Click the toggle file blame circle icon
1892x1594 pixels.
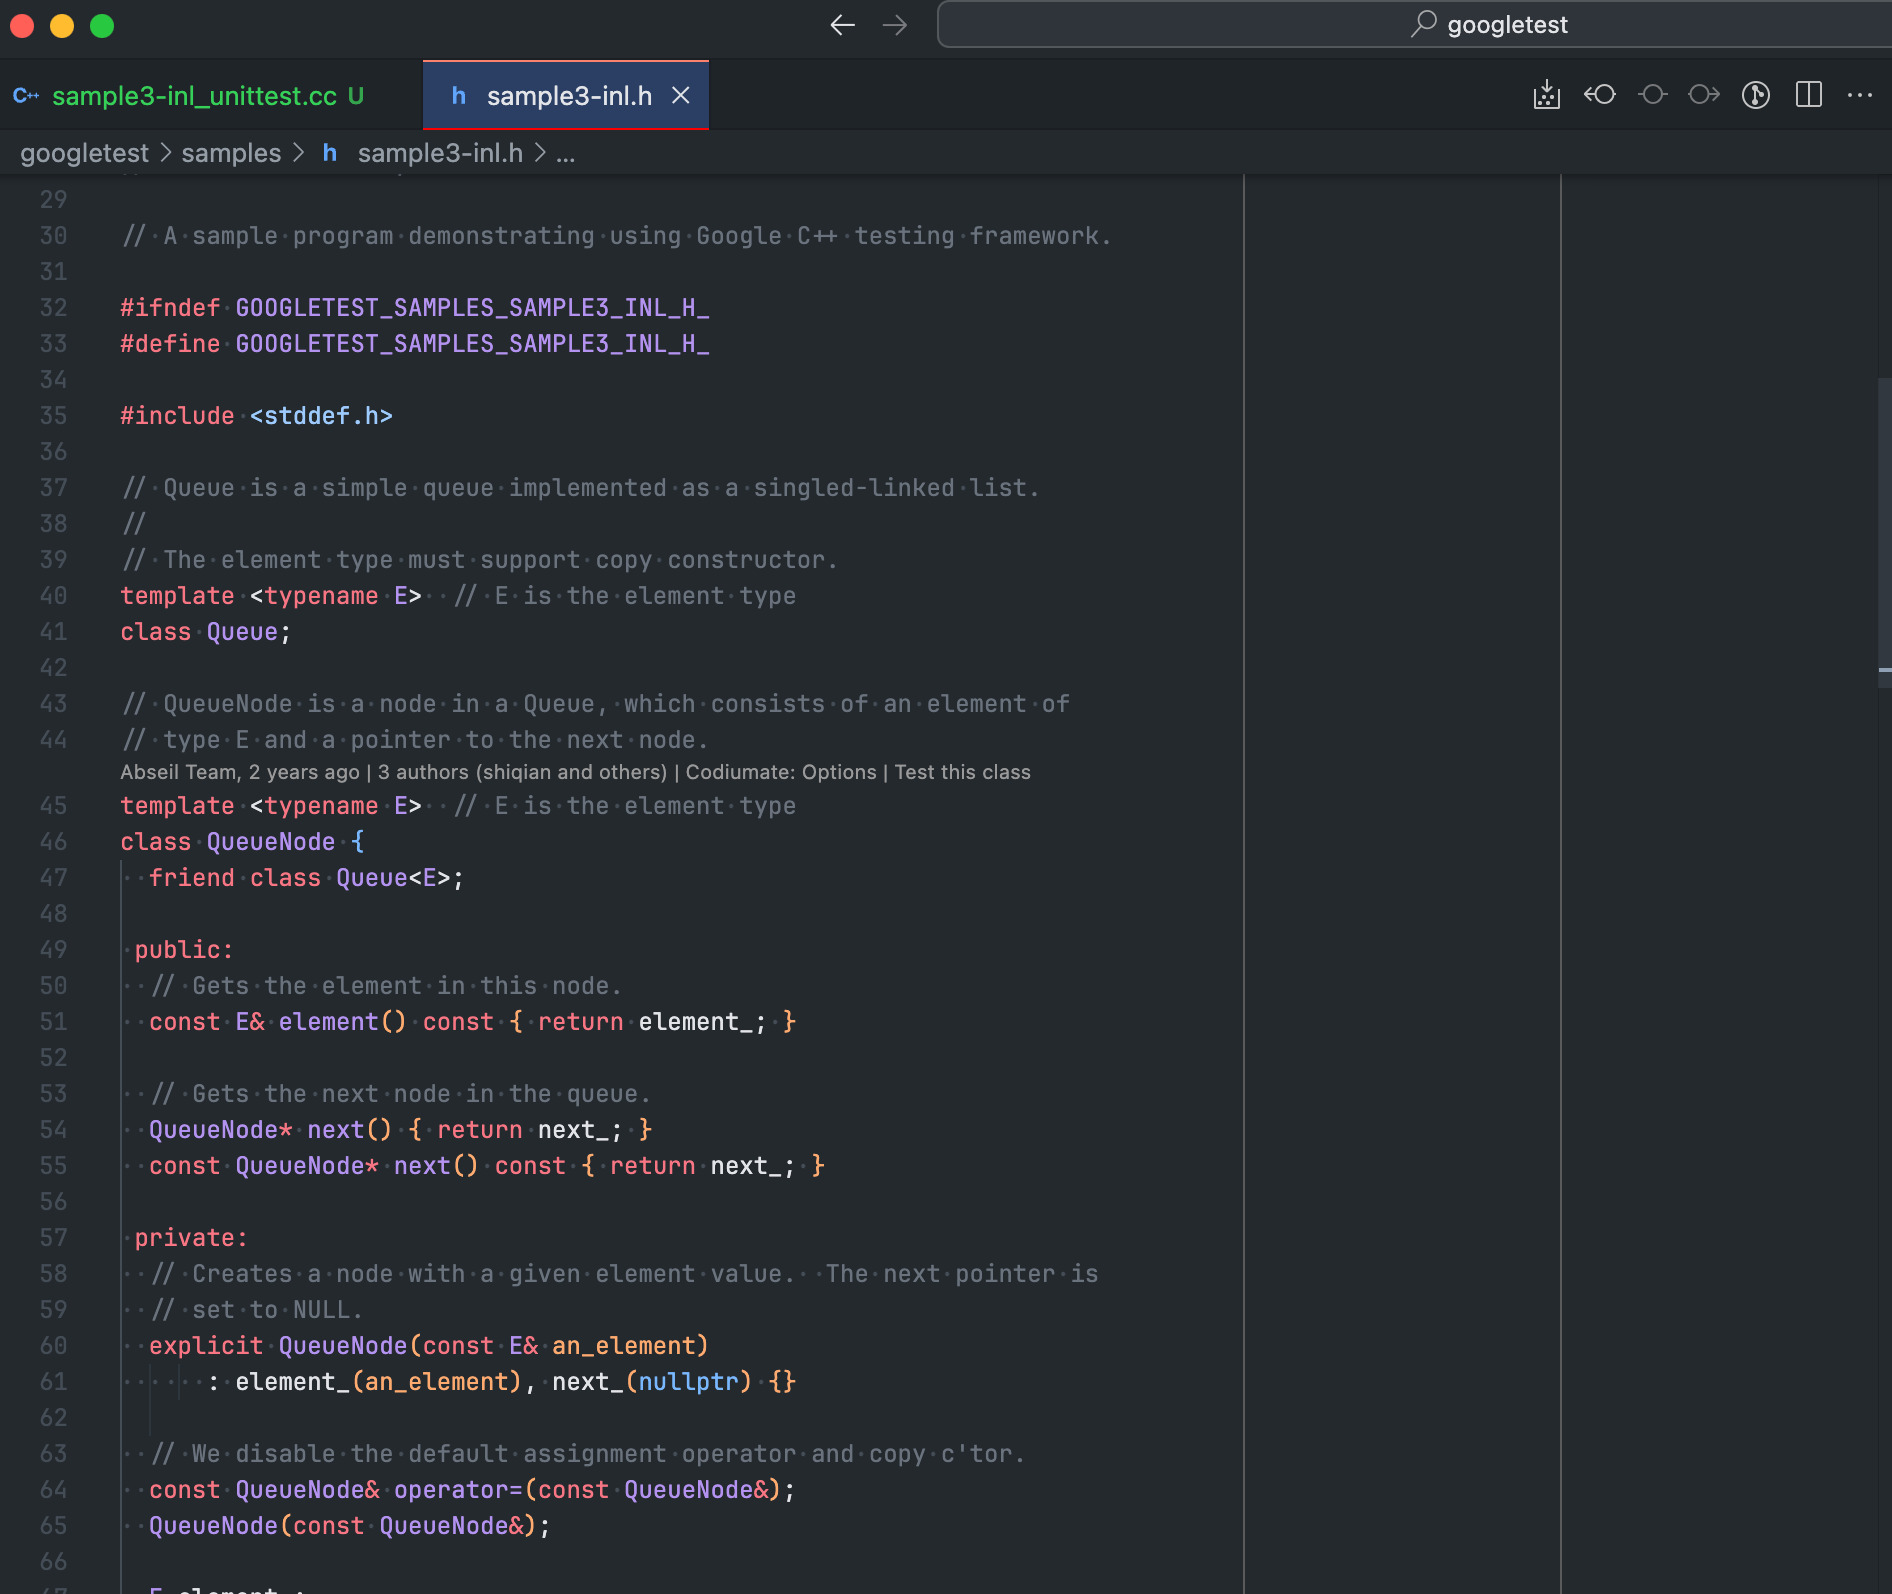pyautogui.click(x=1653, y=95)
